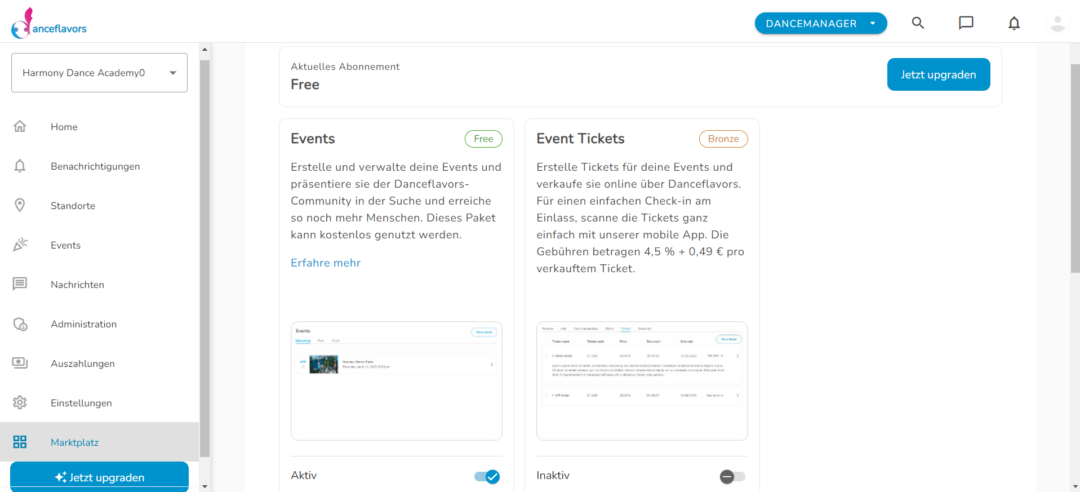This screenshot has height=492, width=1080.
Task: Click the Administration shield icon
Action: [19, 324]
